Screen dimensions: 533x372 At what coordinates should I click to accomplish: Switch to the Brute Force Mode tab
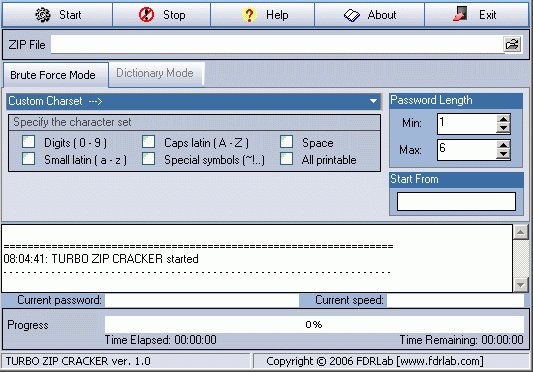[56, 74]
